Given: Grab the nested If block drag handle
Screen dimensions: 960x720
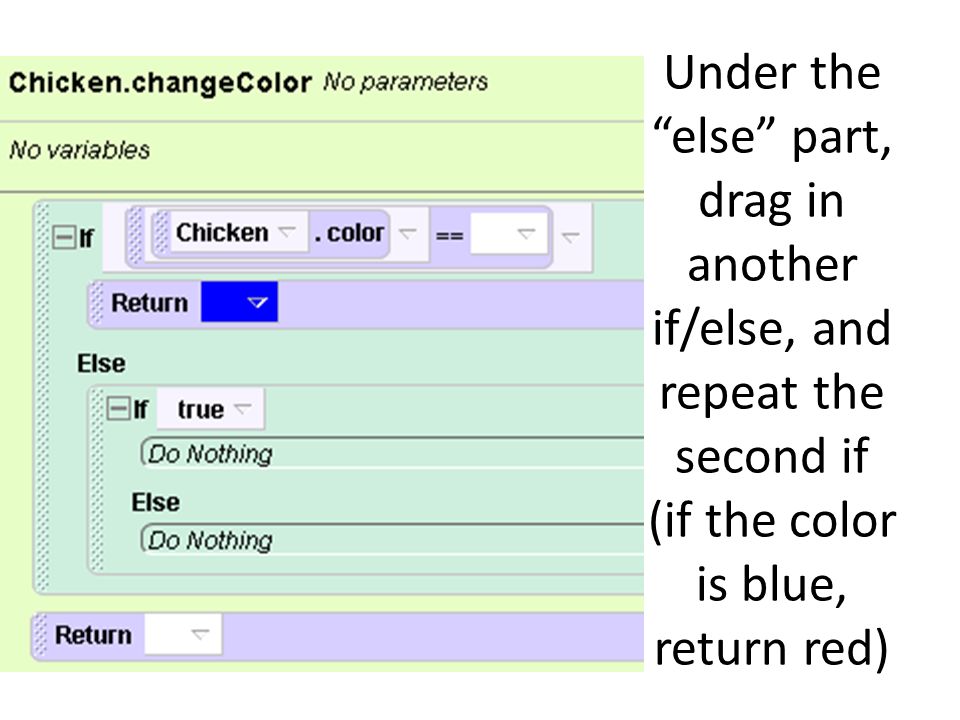Looking at the screenshot, I should click(x=97, y=480).
